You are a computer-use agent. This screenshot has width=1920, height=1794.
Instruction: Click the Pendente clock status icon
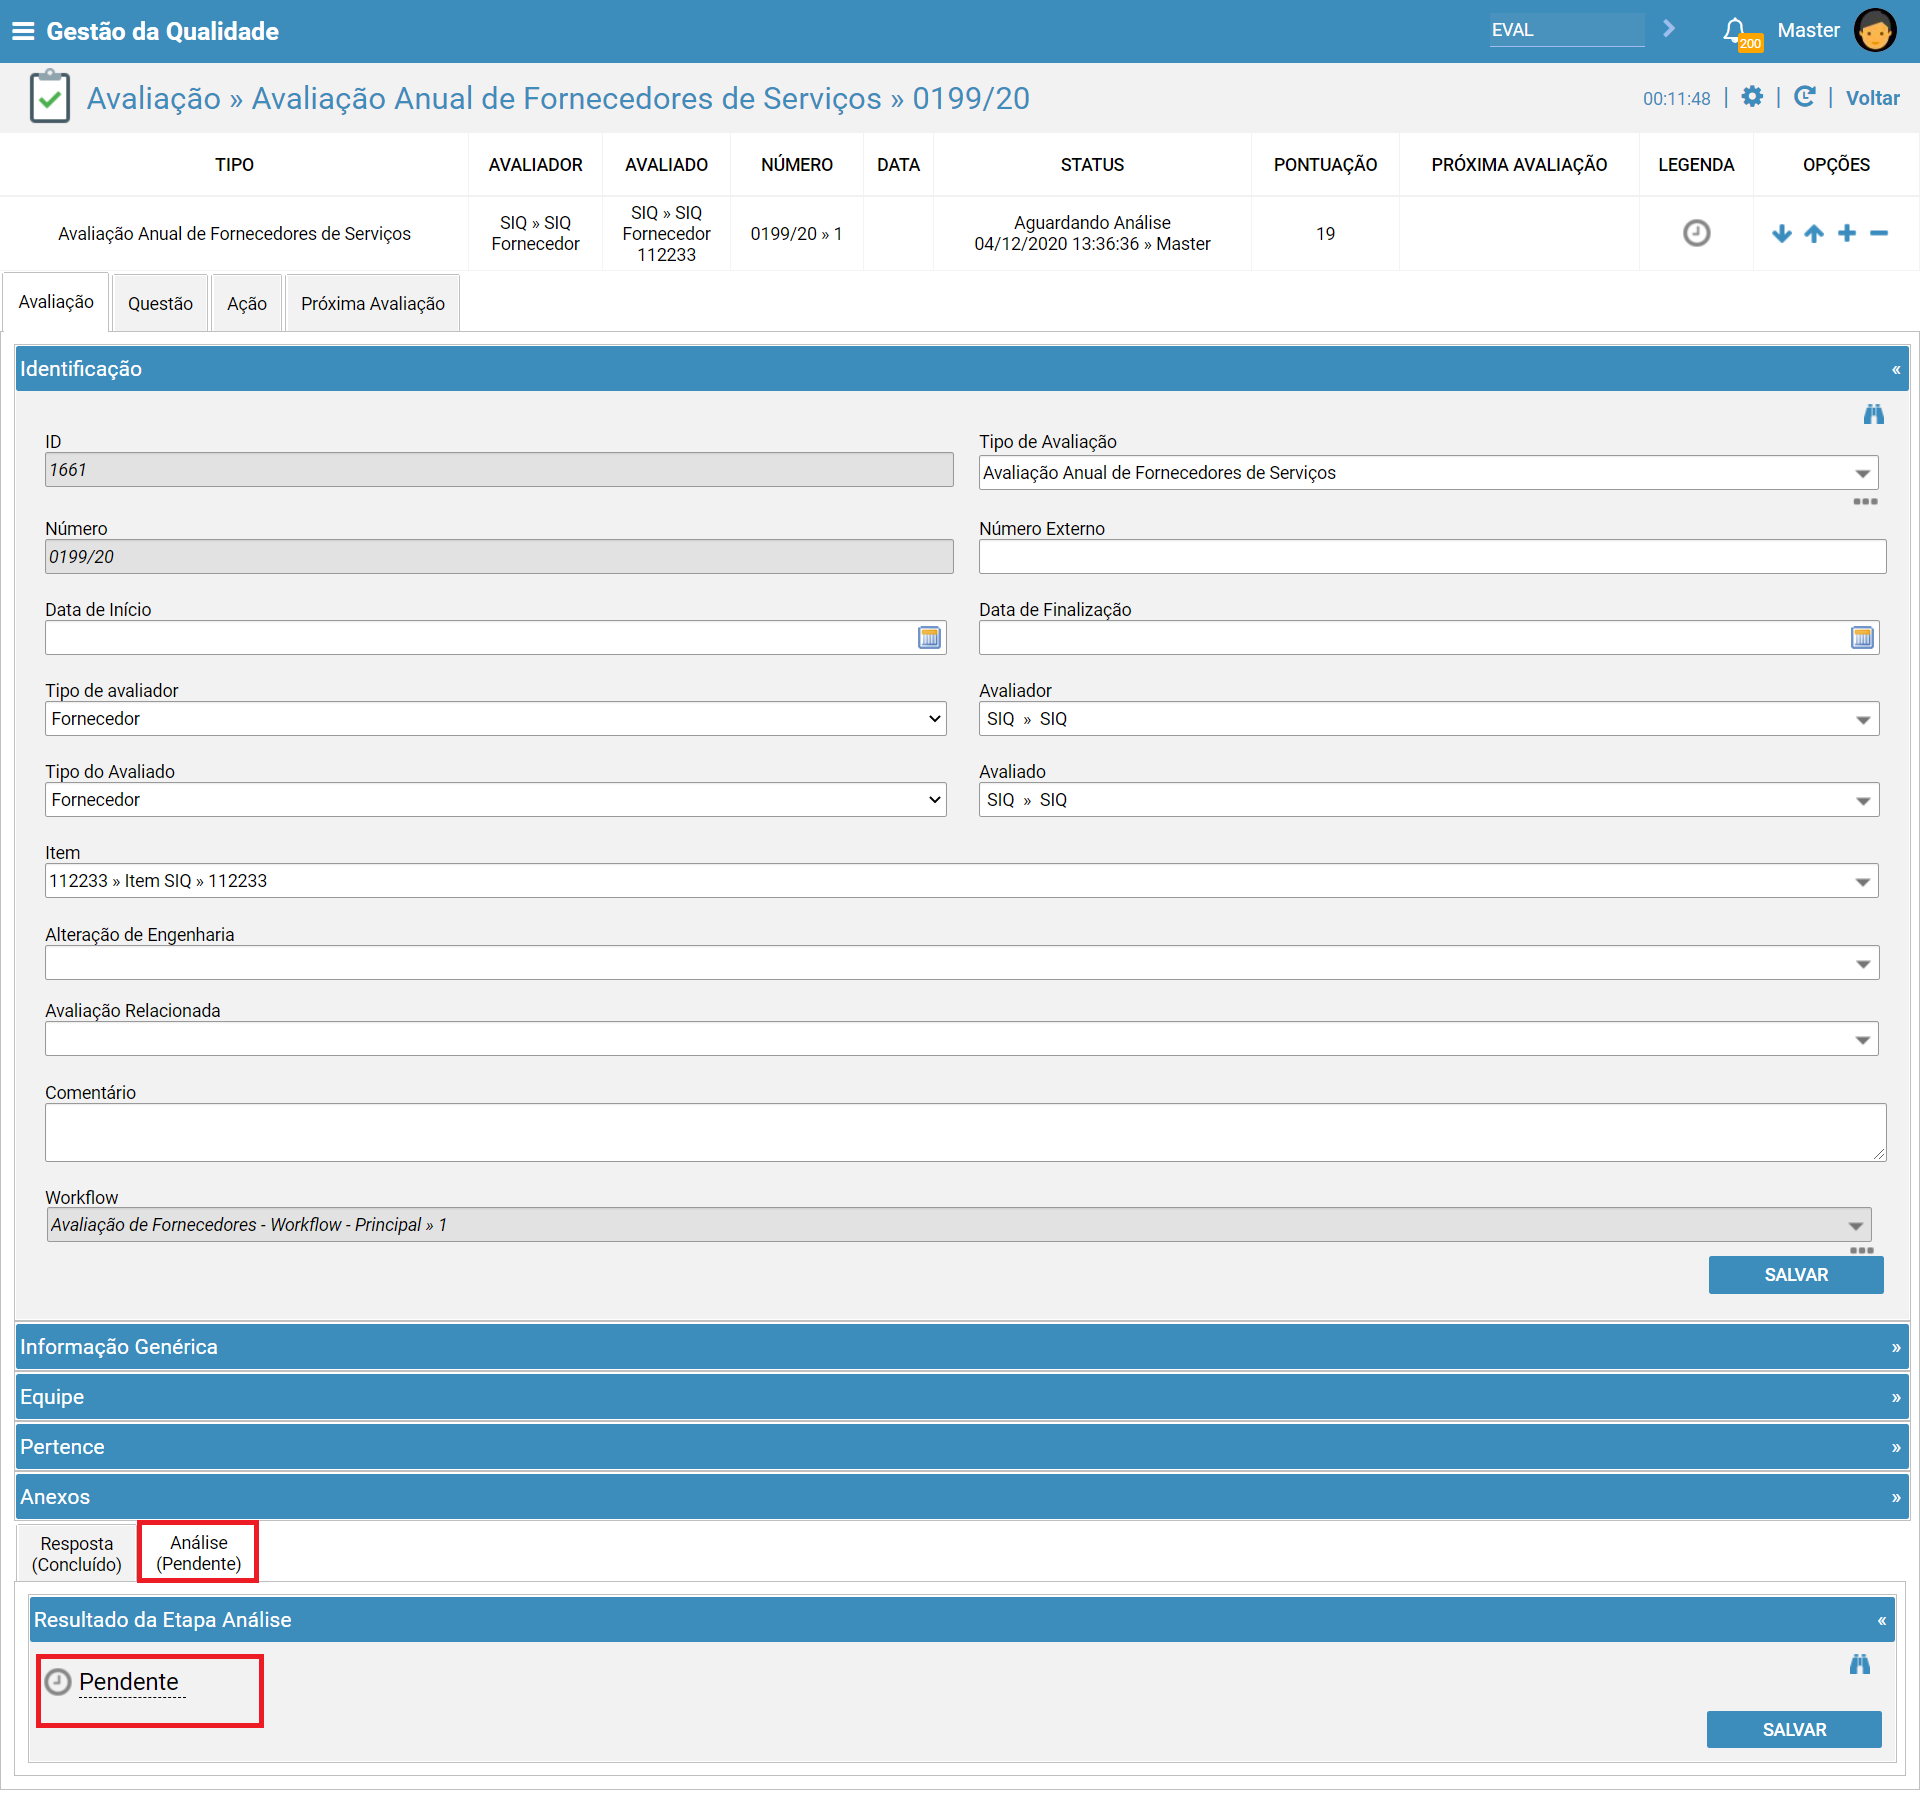tap(58, 1682)
